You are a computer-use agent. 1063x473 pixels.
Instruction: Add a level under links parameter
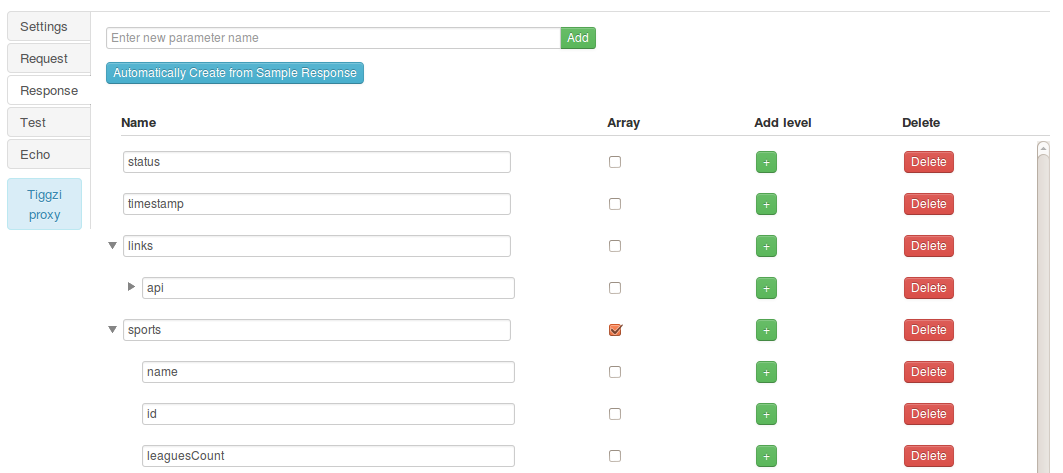pyautogui.click(x=766, y=246)
